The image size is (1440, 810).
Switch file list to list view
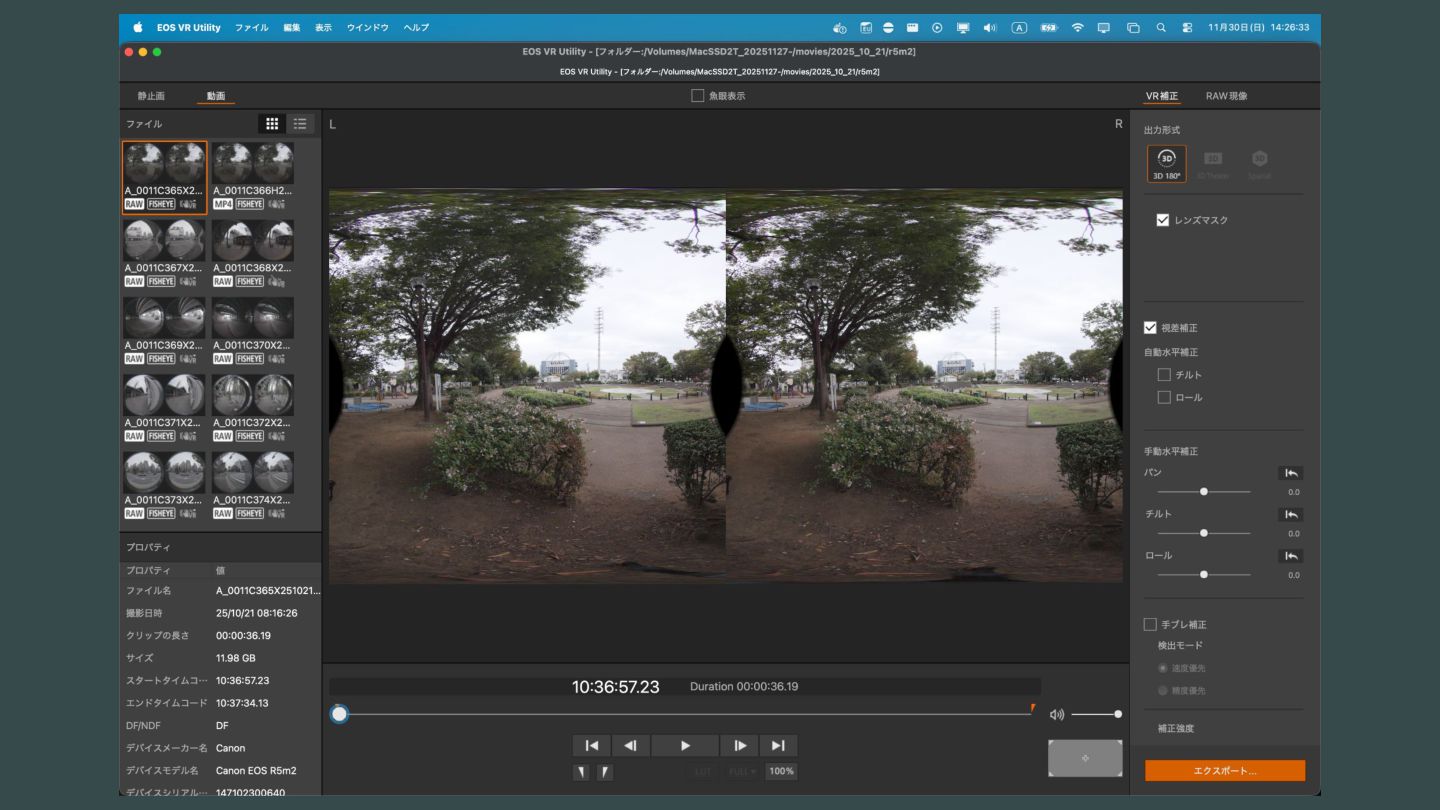click(300, 124)
